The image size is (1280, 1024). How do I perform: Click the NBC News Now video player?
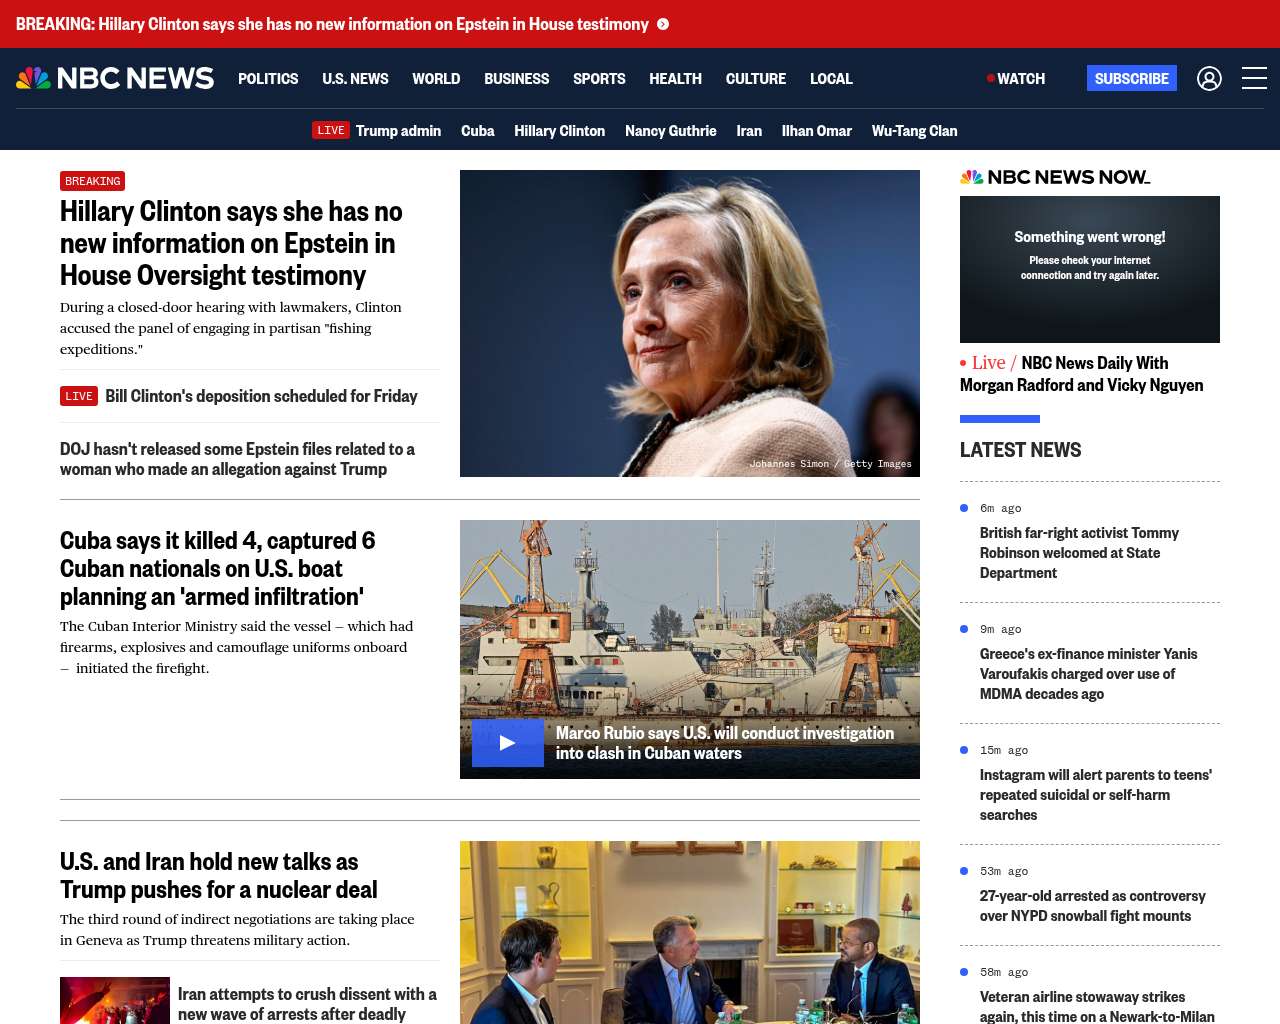click(x=1089, y=269)
